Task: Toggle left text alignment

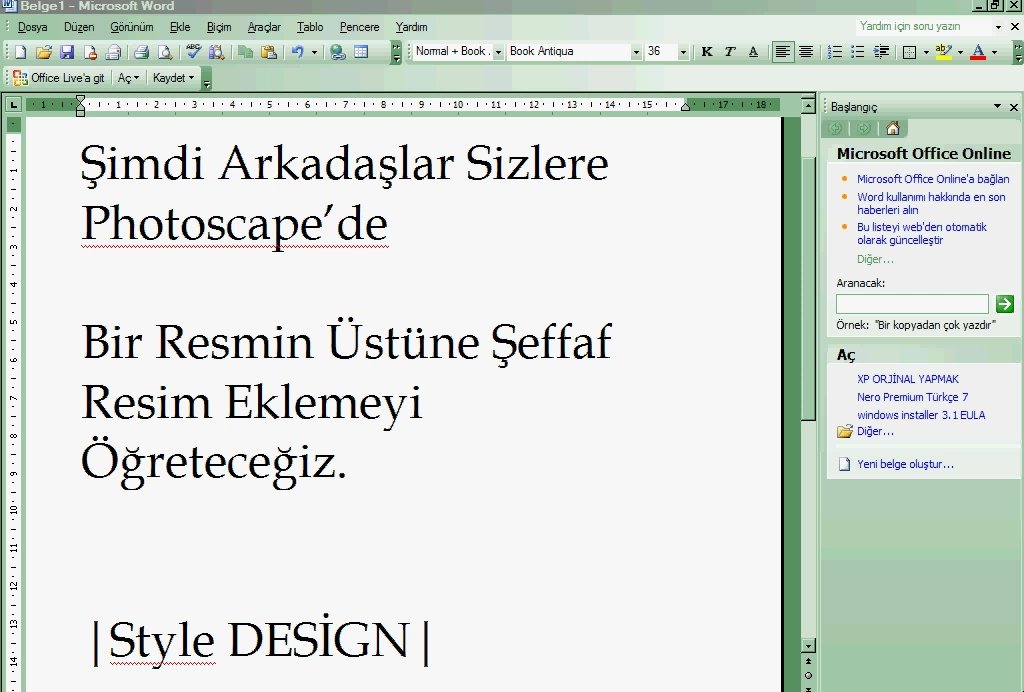Action: point(782,52)
